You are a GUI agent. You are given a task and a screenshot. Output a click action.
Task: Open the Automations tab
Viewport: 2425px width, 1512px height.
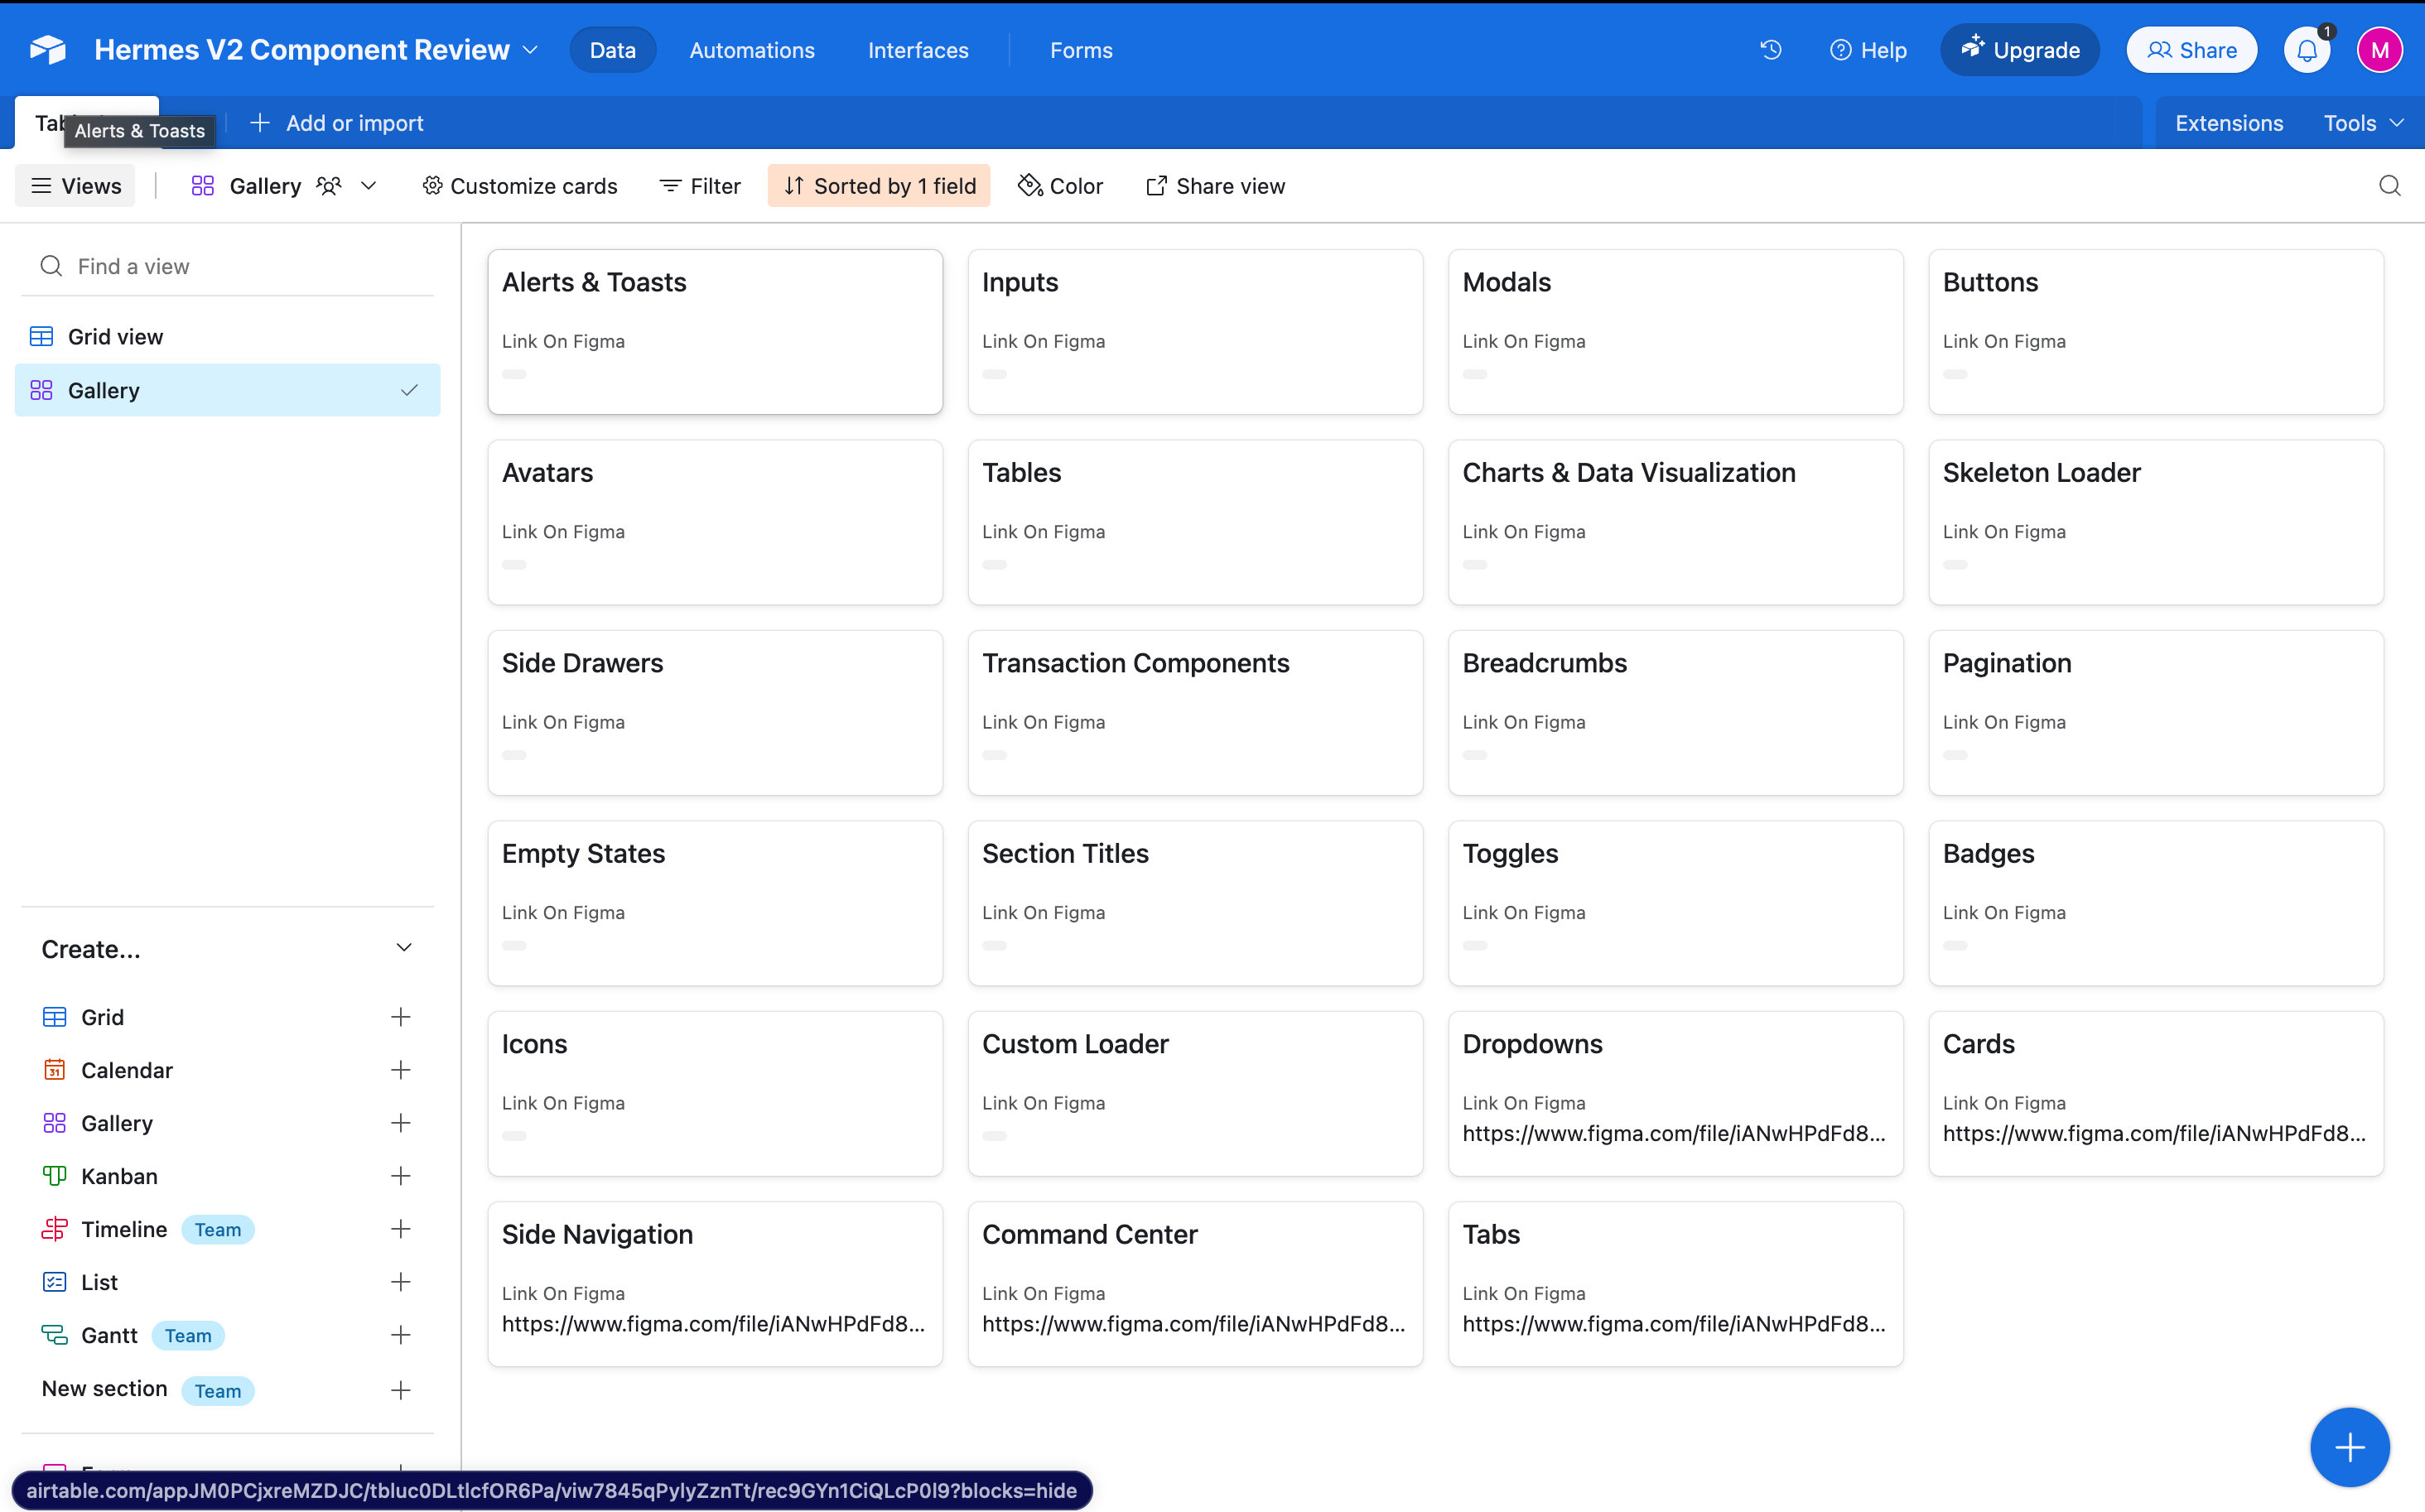click(752, 50)
